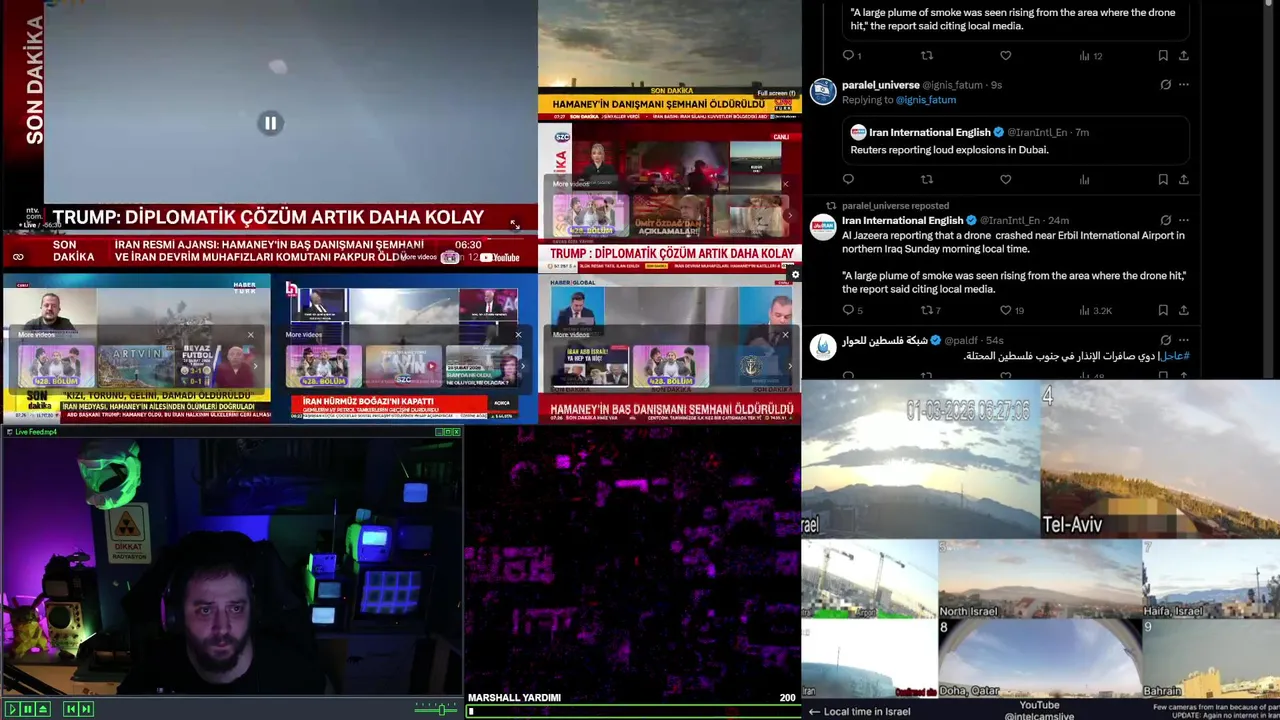The width and height of the screenshot is (1280, 720).
Task: Bookmark paralel_universe Dubai tweet
Action: tap(1163, 180)
